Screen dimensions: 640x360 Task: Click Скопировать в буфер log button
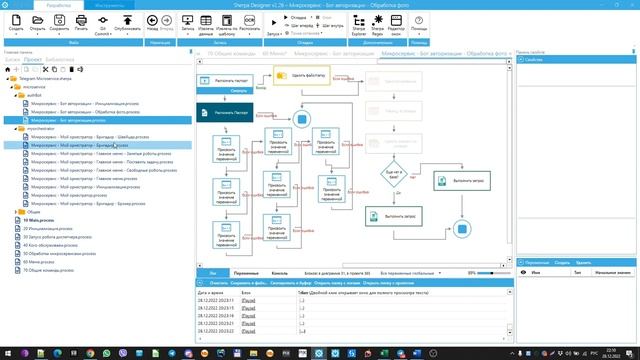tap(291, 283)
